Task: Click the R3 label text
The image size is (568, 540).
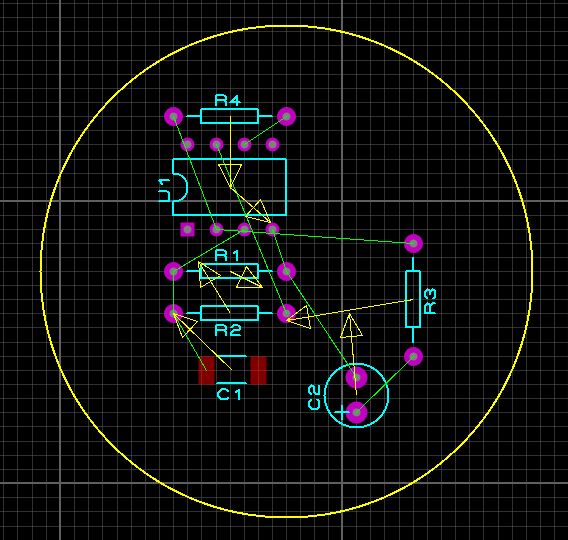Action: click(x=430, y=301)
